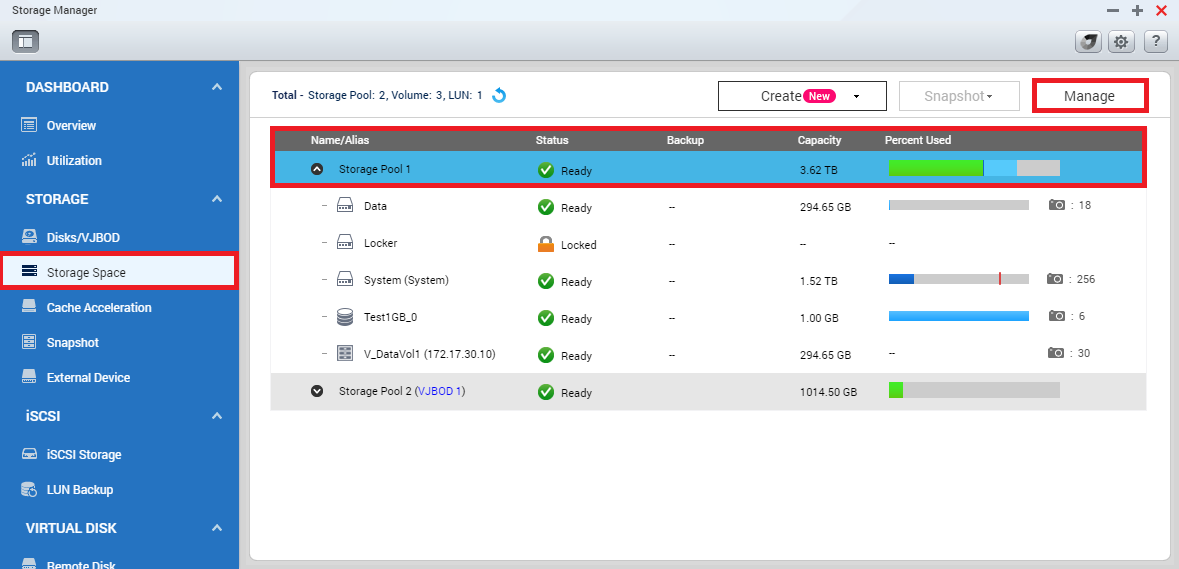Expand Storage Pool 2 row
Image resolution: width=1179 pixels, height=569 pixels.
pyautogui.click(x=317, y=391)
